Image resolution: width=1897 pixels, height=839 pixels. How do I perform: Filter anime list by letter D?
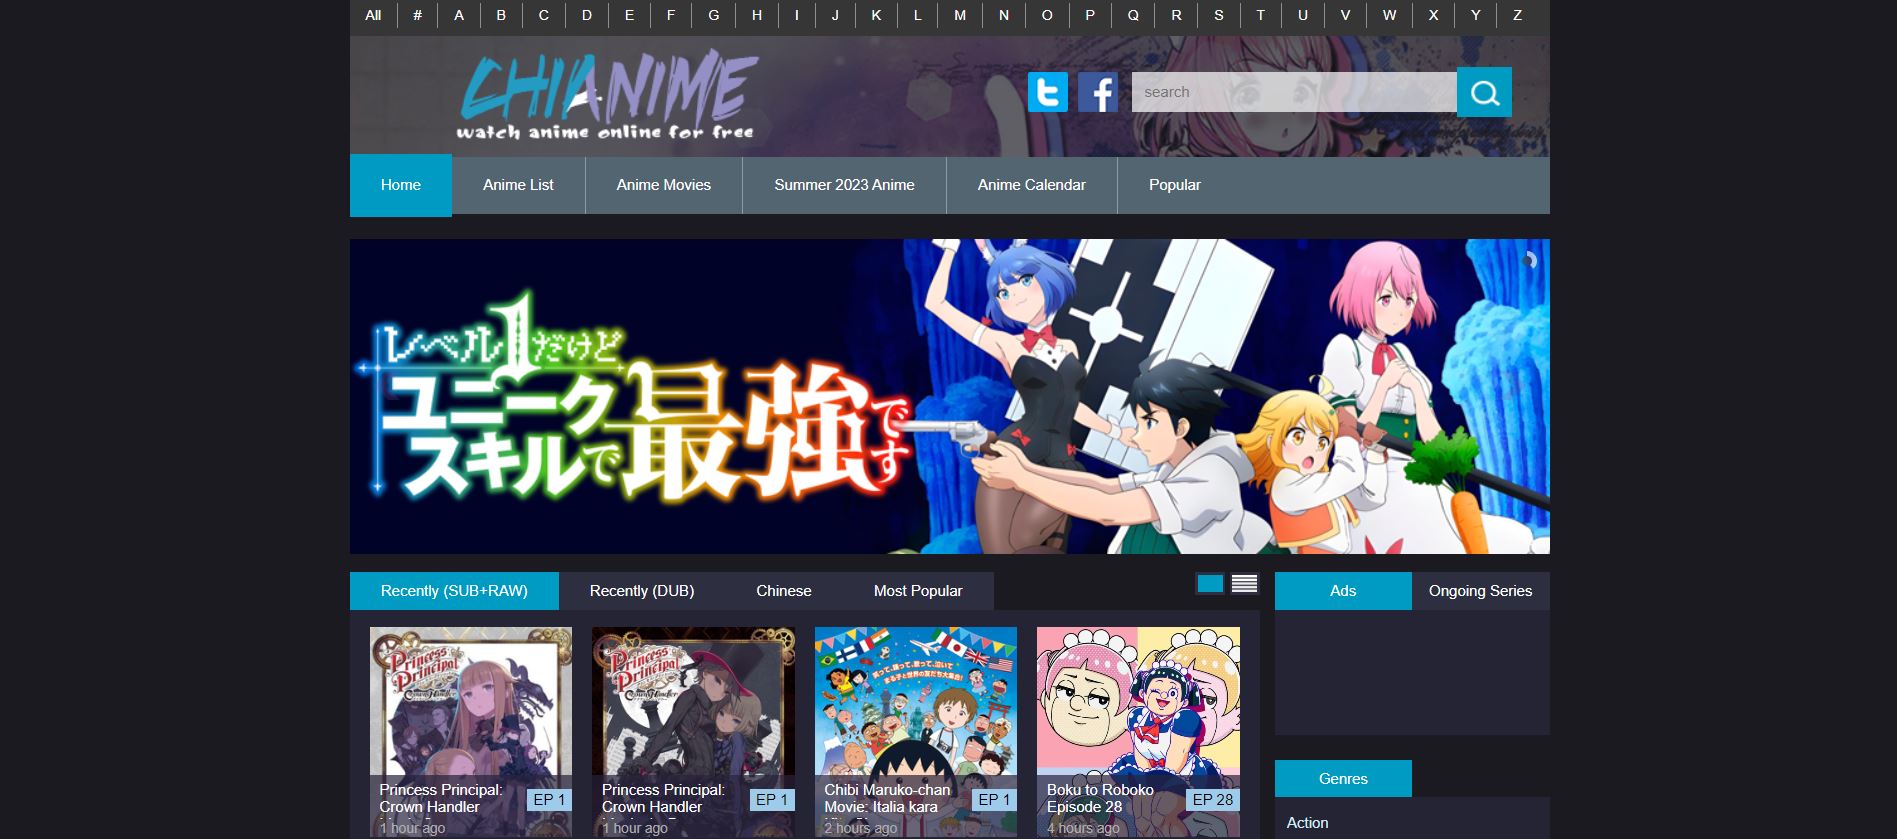(x=587, y=15)
